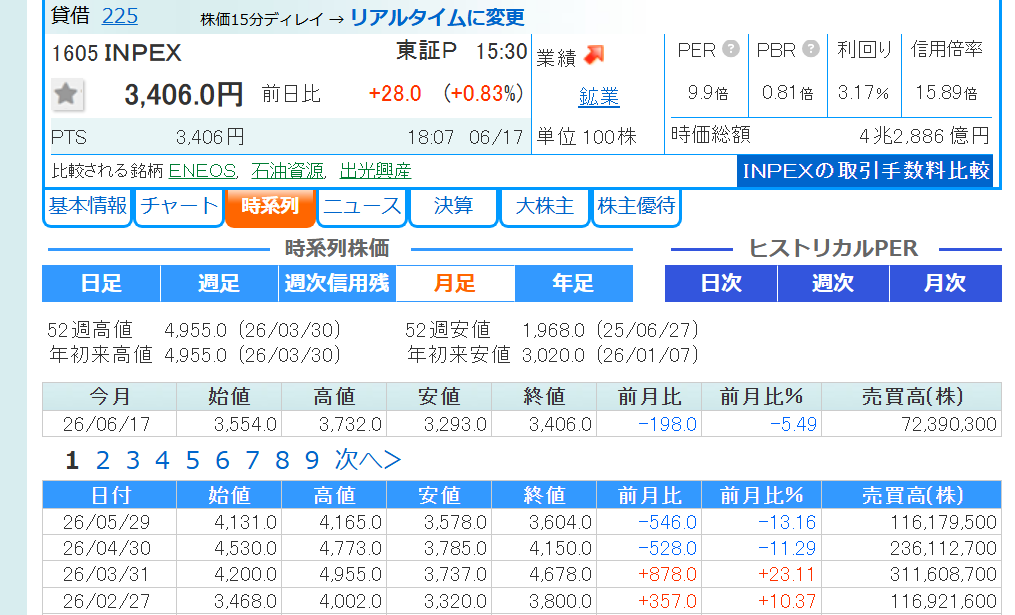The height and width of the screenshot is (615, 1015).
Task: Open 日次 historical PER
Action: (721, 284)
